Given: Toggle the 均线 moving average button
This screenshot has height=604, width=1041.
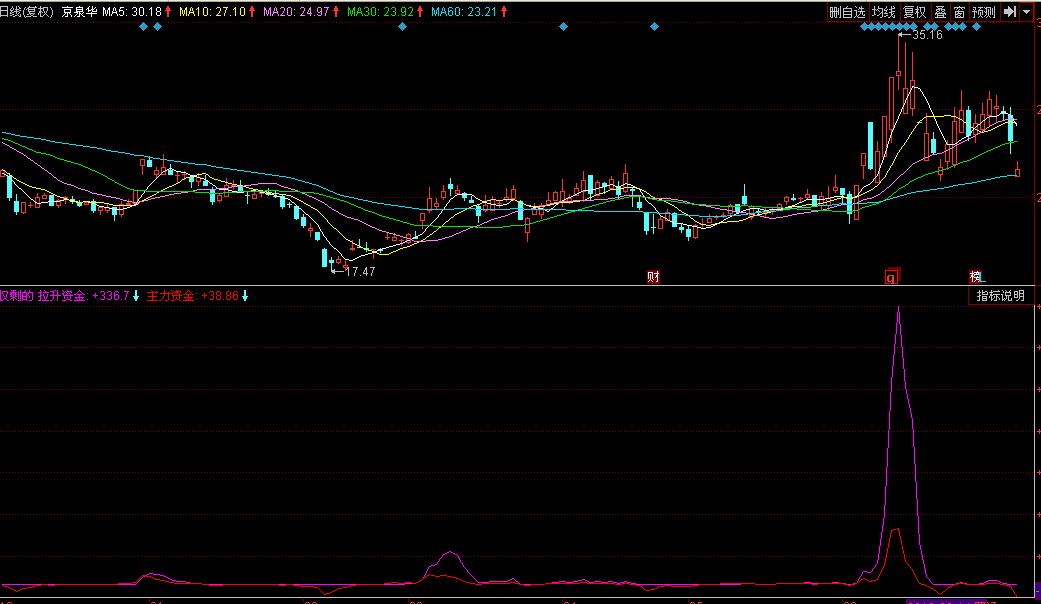Looking at the screenshot, I should [884, 12].
